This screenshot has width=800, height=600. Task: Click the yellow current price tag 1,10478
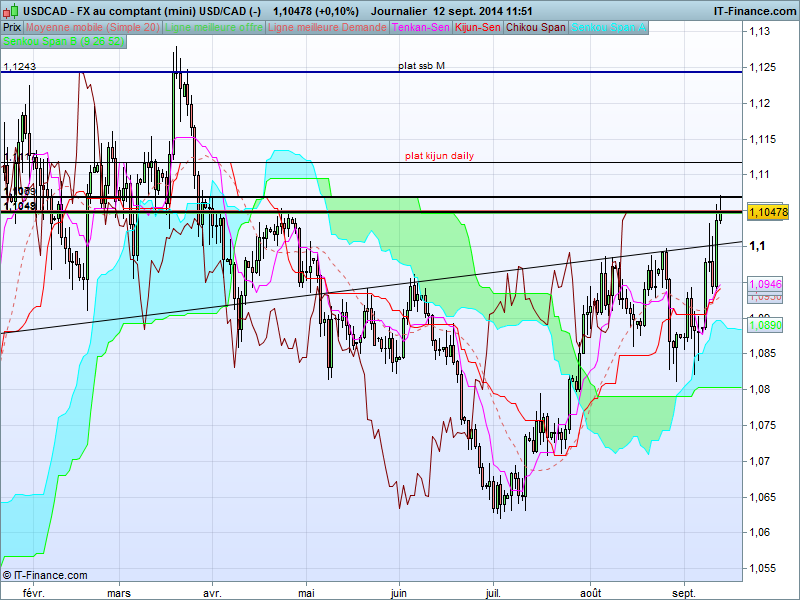(768, 212)
